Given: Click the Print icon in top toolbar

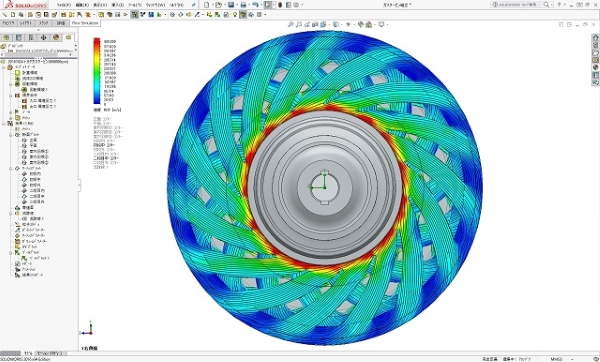Looking at the screenshot, I should pos(243,5).
